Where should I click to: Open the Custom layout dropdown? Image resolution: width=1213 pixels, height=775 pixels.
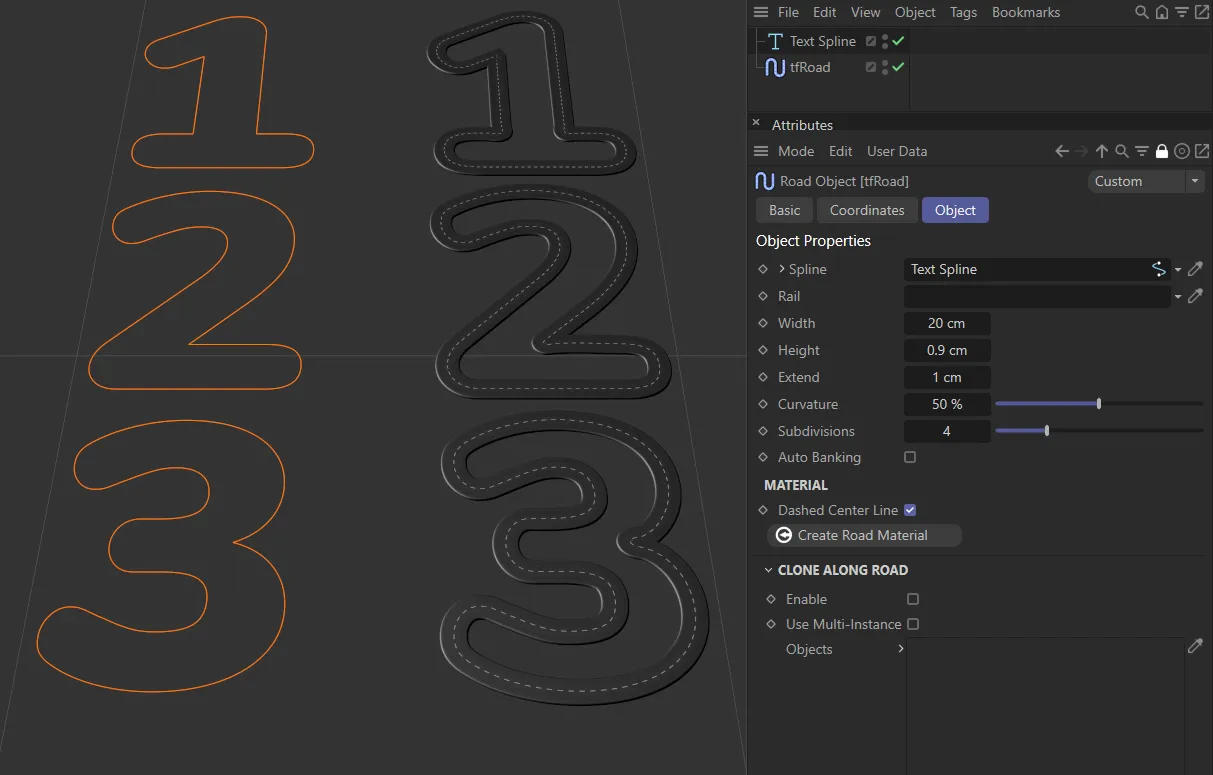[1145, 181]
